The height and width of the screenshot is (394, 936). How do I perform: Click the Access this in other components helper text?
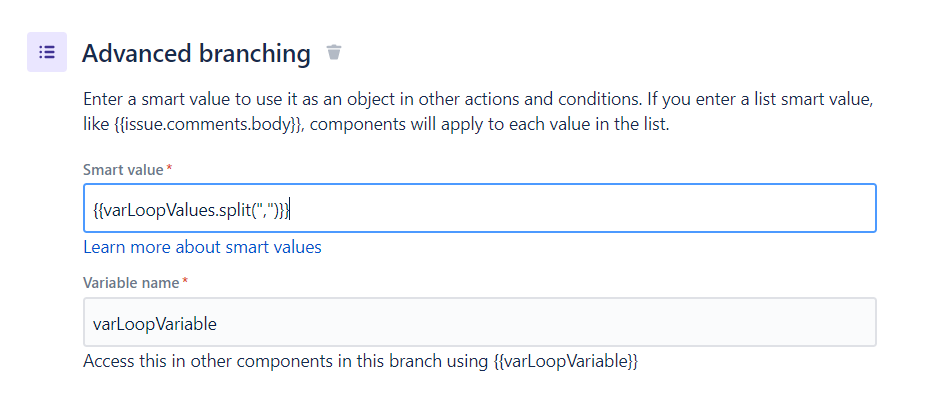[361, 361]
